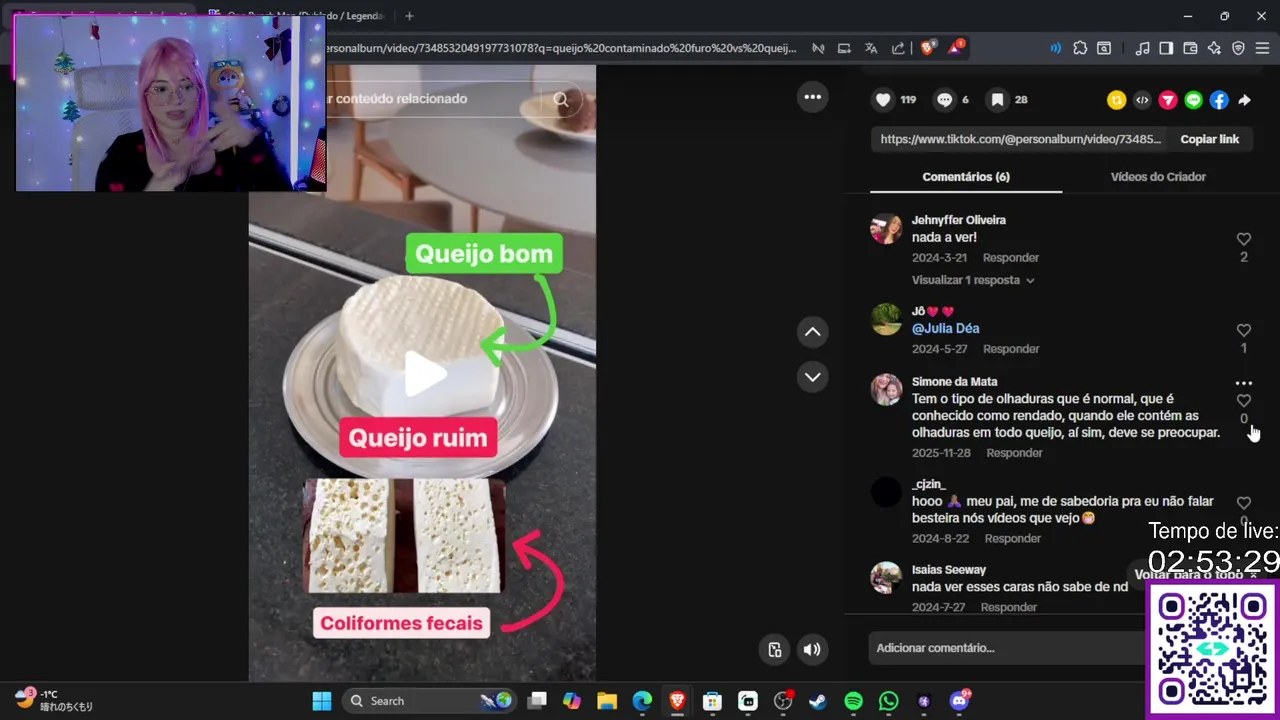
Task: Open browser hamburger menu
Action: pos(1263,48)
